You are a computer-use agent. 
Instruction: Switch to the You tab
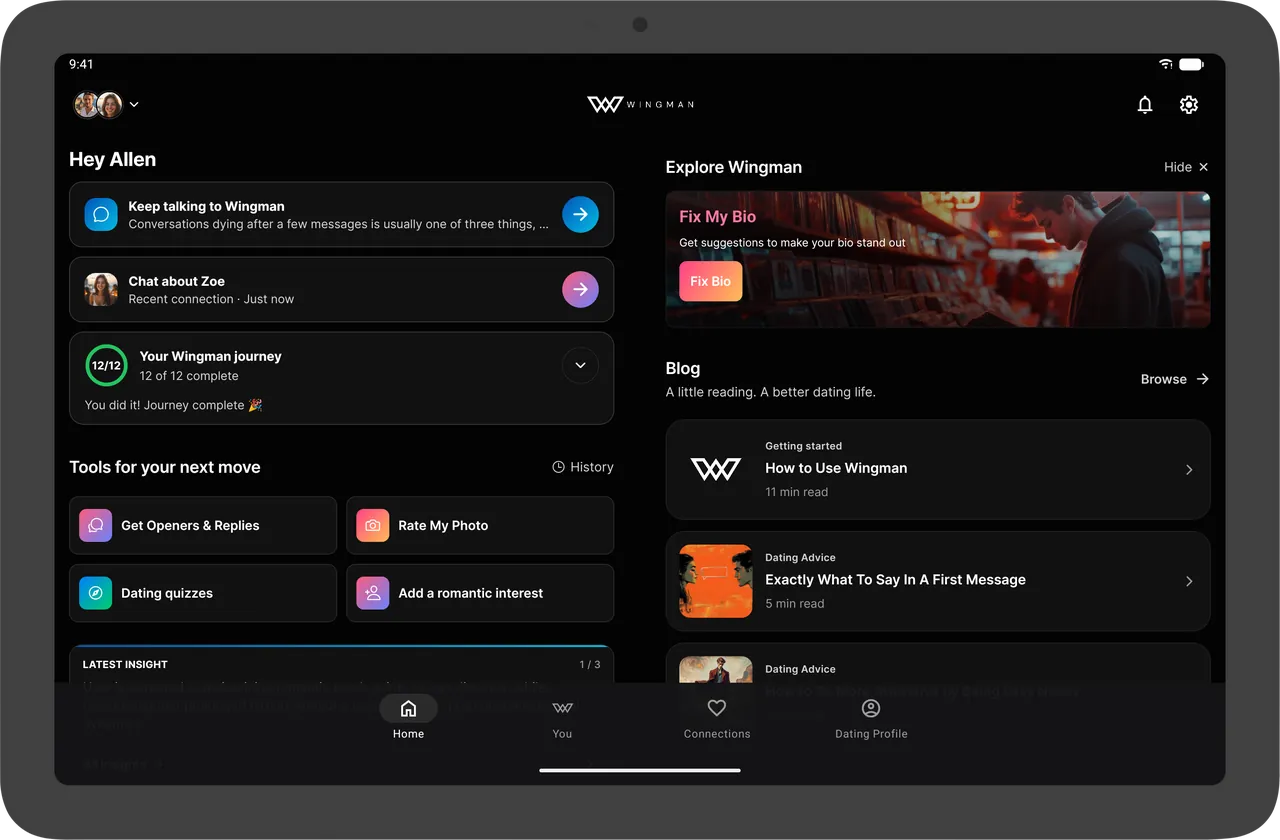click(563, 718)
